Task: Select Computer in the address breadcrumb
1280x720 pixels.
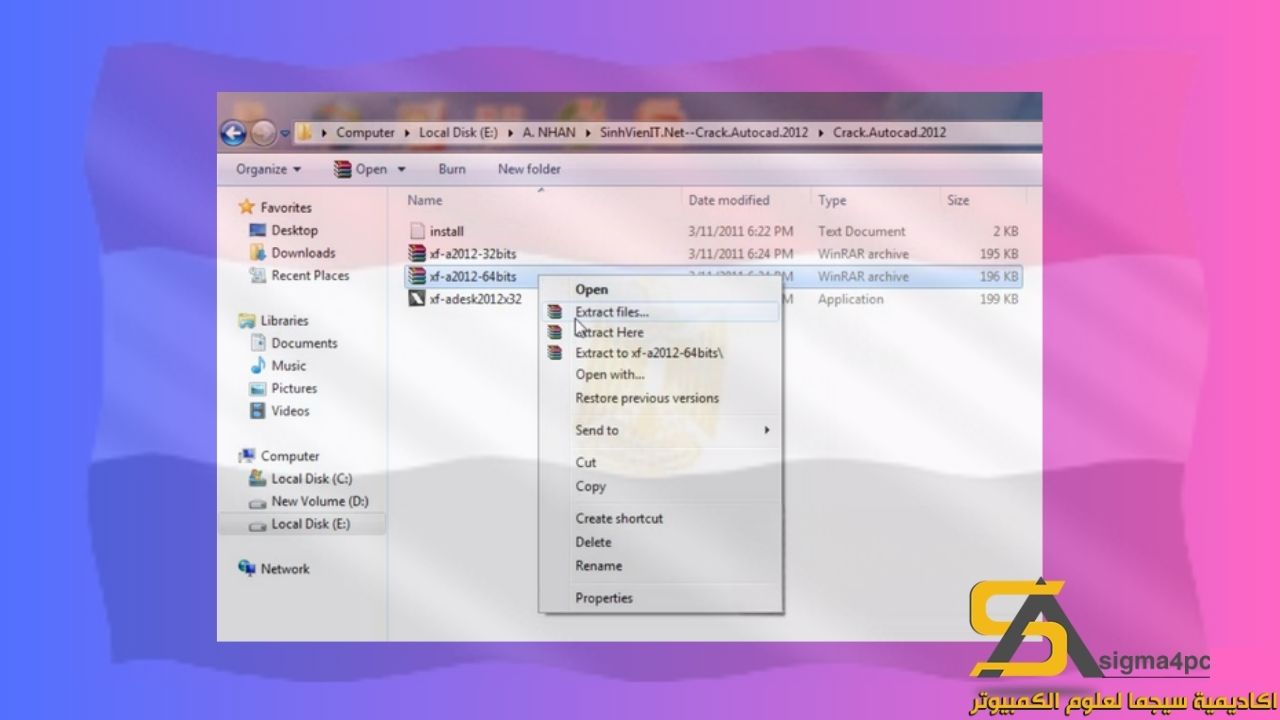Action: point(365,132)
